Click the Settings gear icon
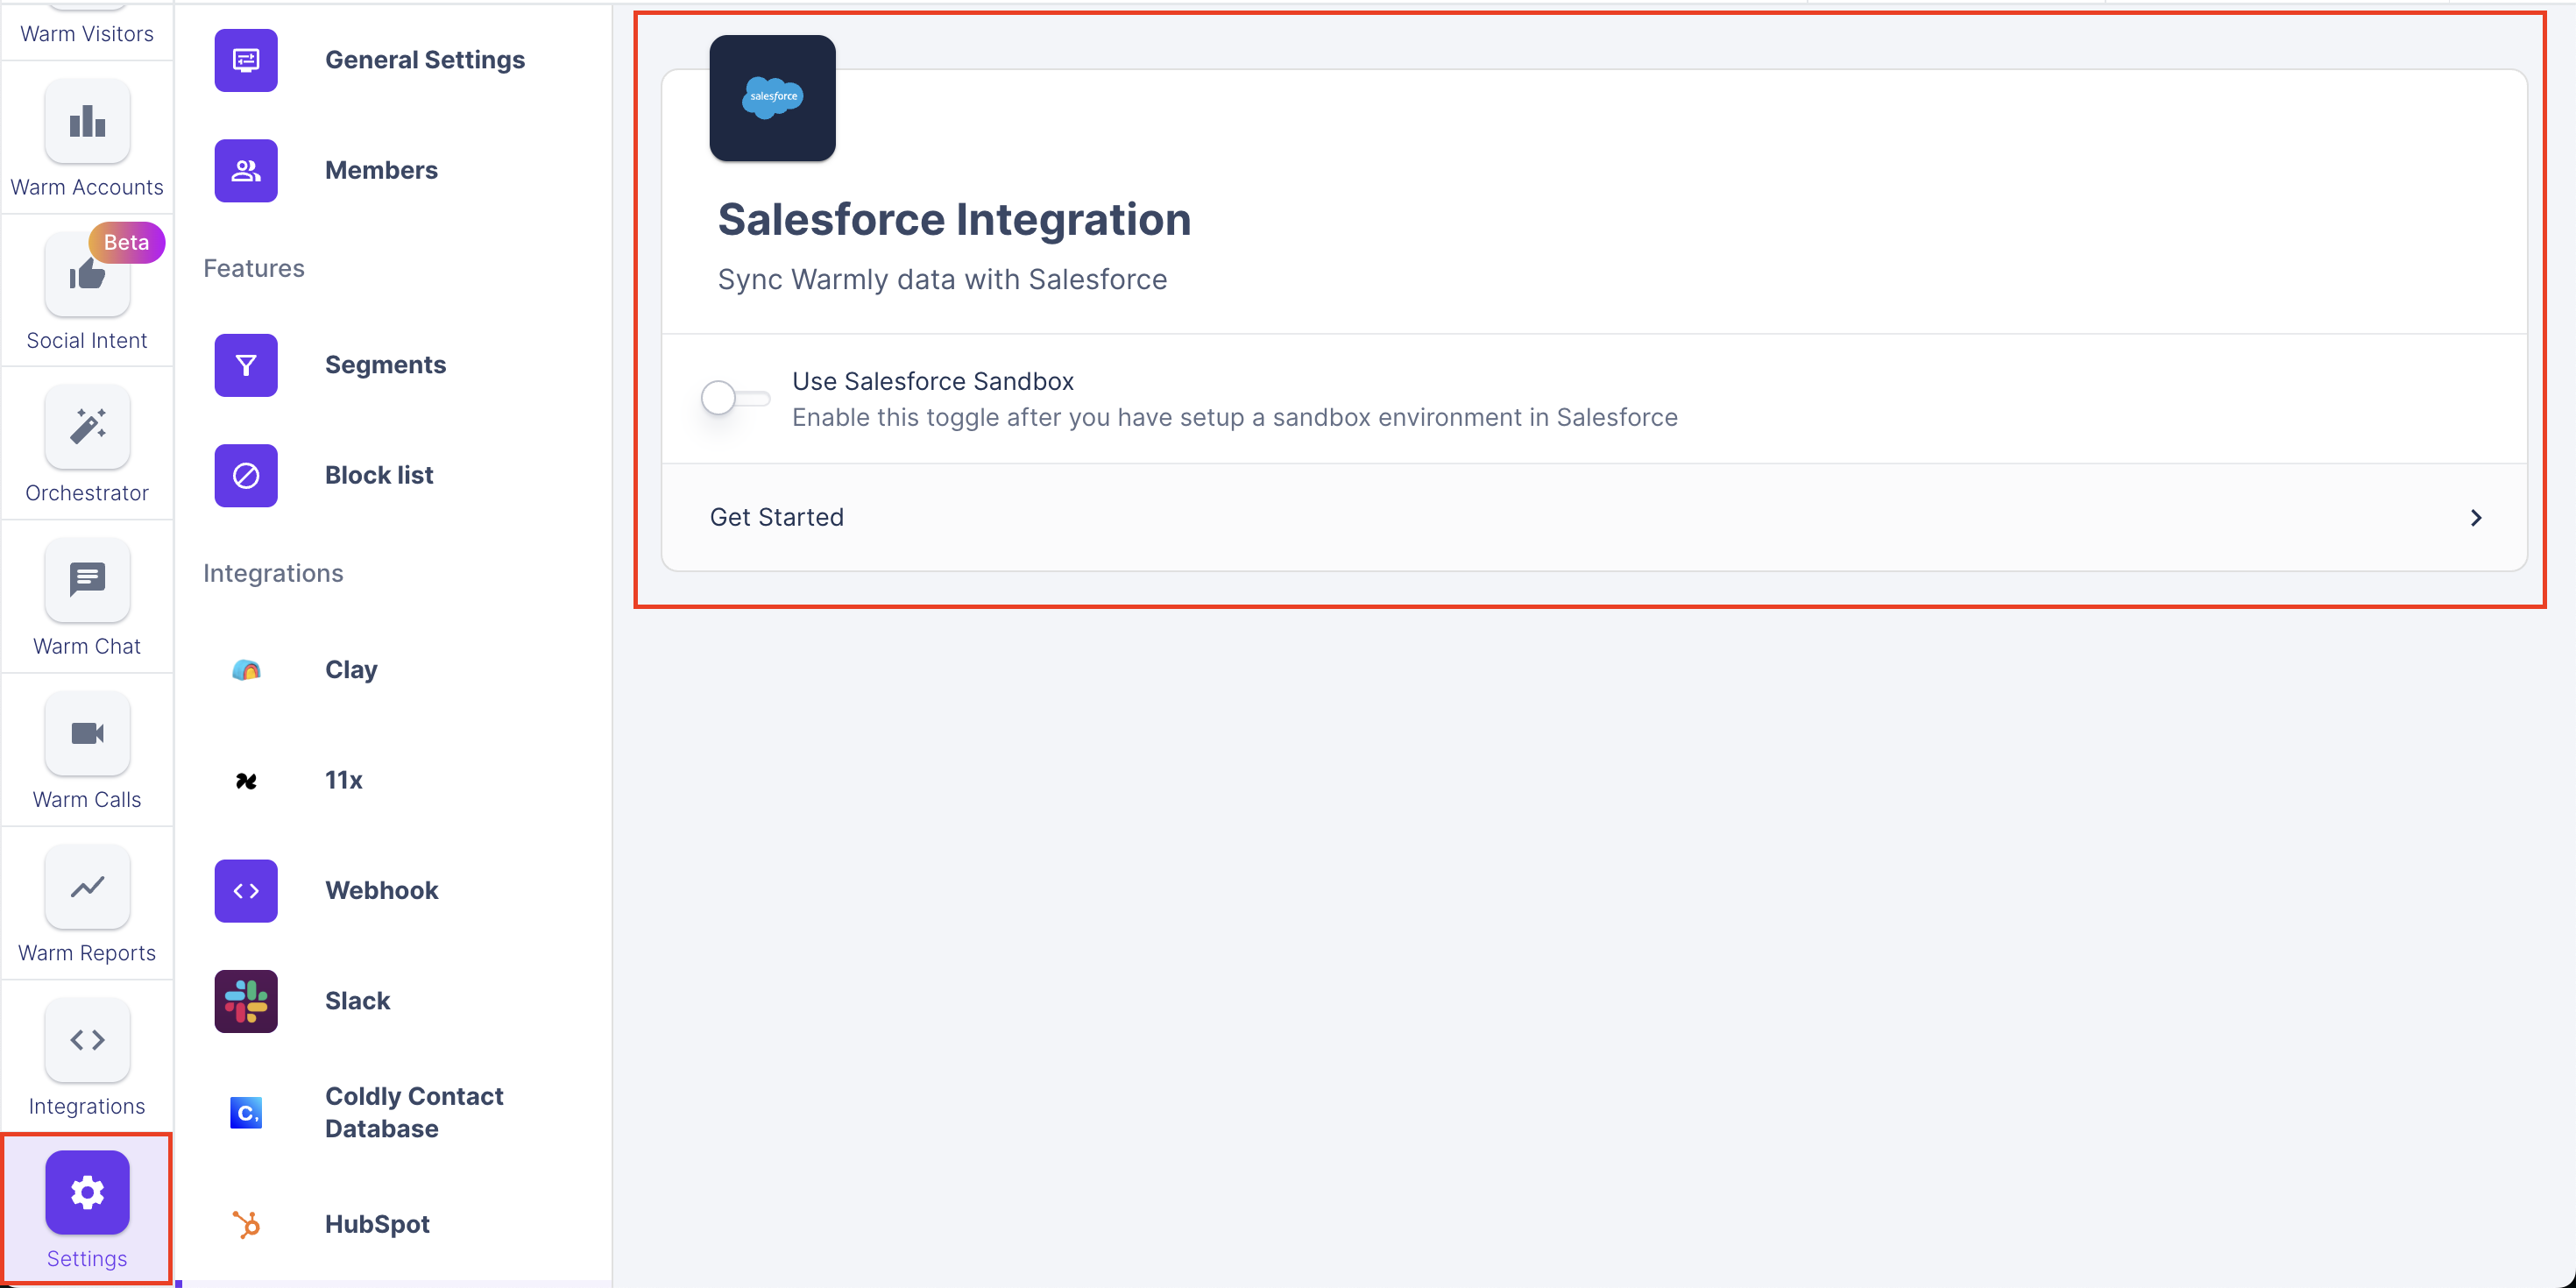Viewport: 2576px width, 1288px height. click(87, 1192)
